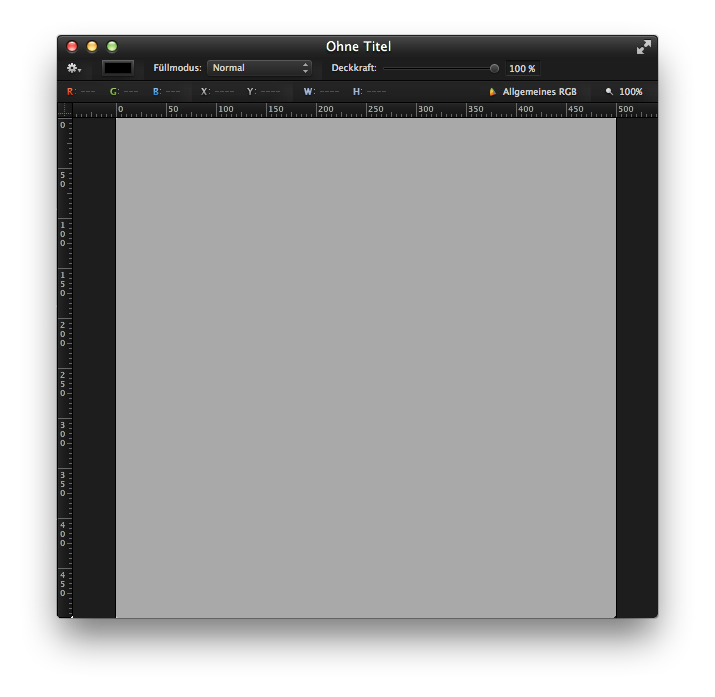The image size is (715, 697).
Task: Click the magnifier zoom icon
Action: pos(609,92)
